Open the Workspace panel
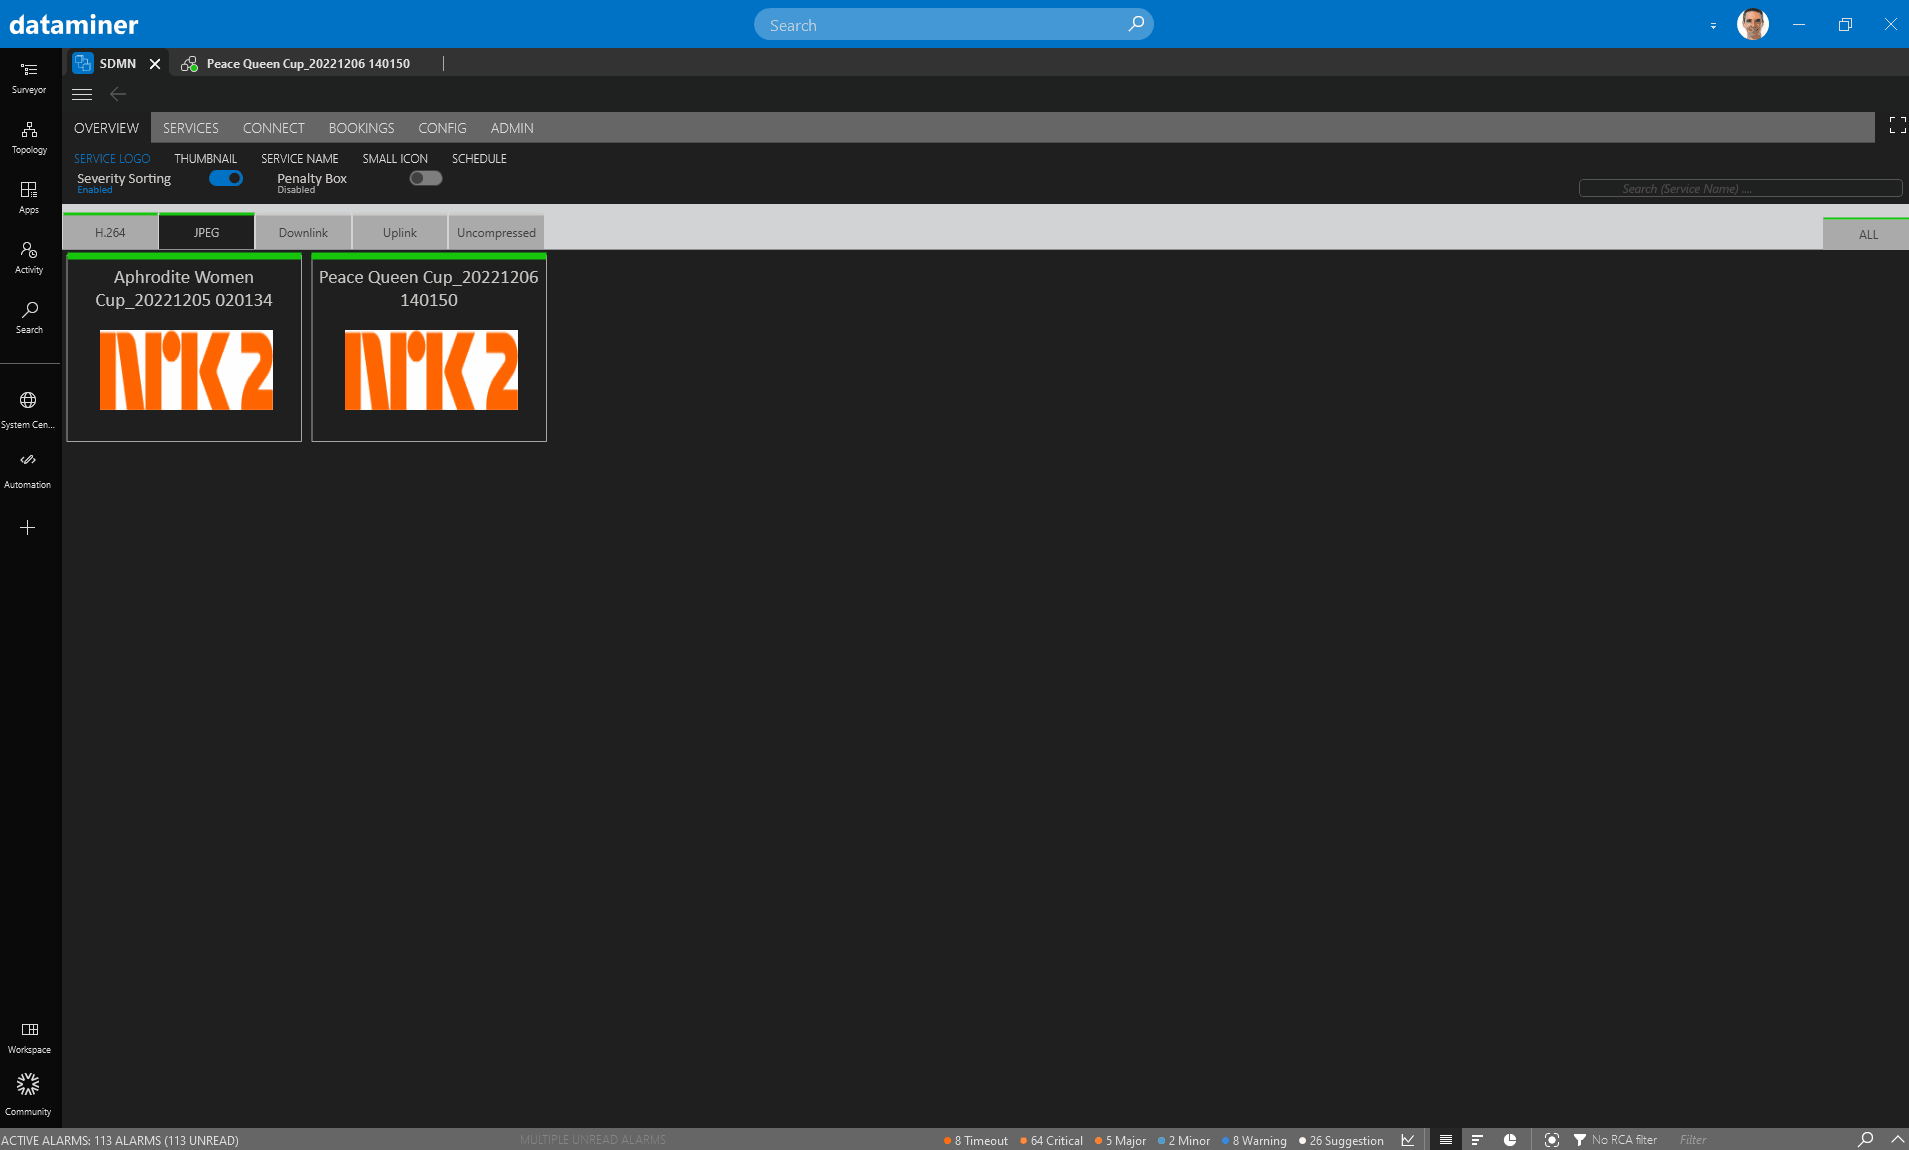1909x1150 pixels. pos(29,1038)
